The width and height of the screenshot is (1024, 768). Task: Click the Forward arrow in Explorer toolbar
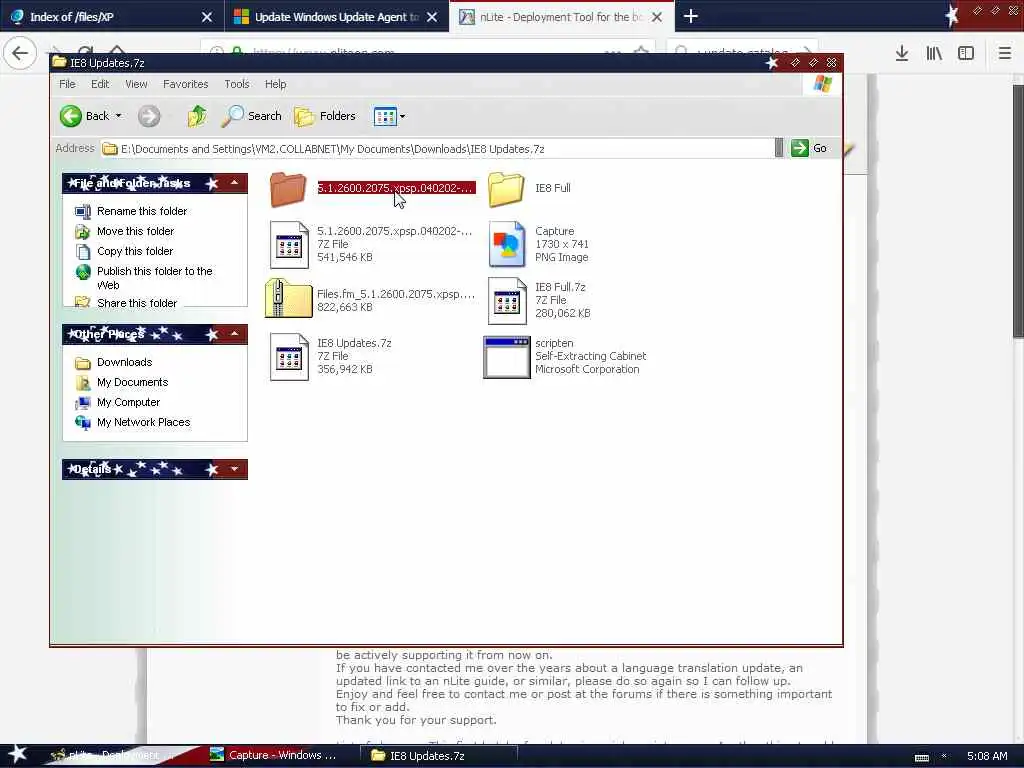pyautogui.click(x=149, y=116)
